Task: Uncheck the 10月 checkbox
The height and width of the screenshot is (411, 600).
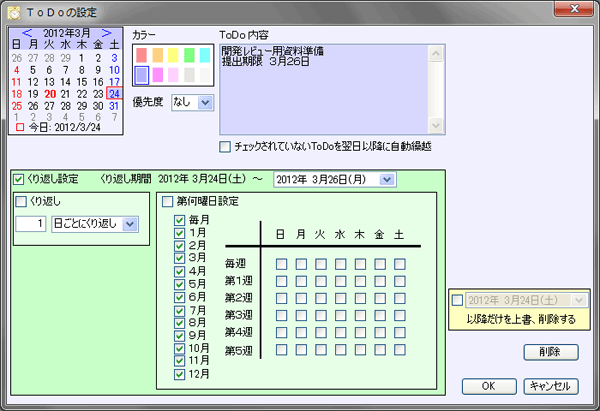Action: click(179, 349)
